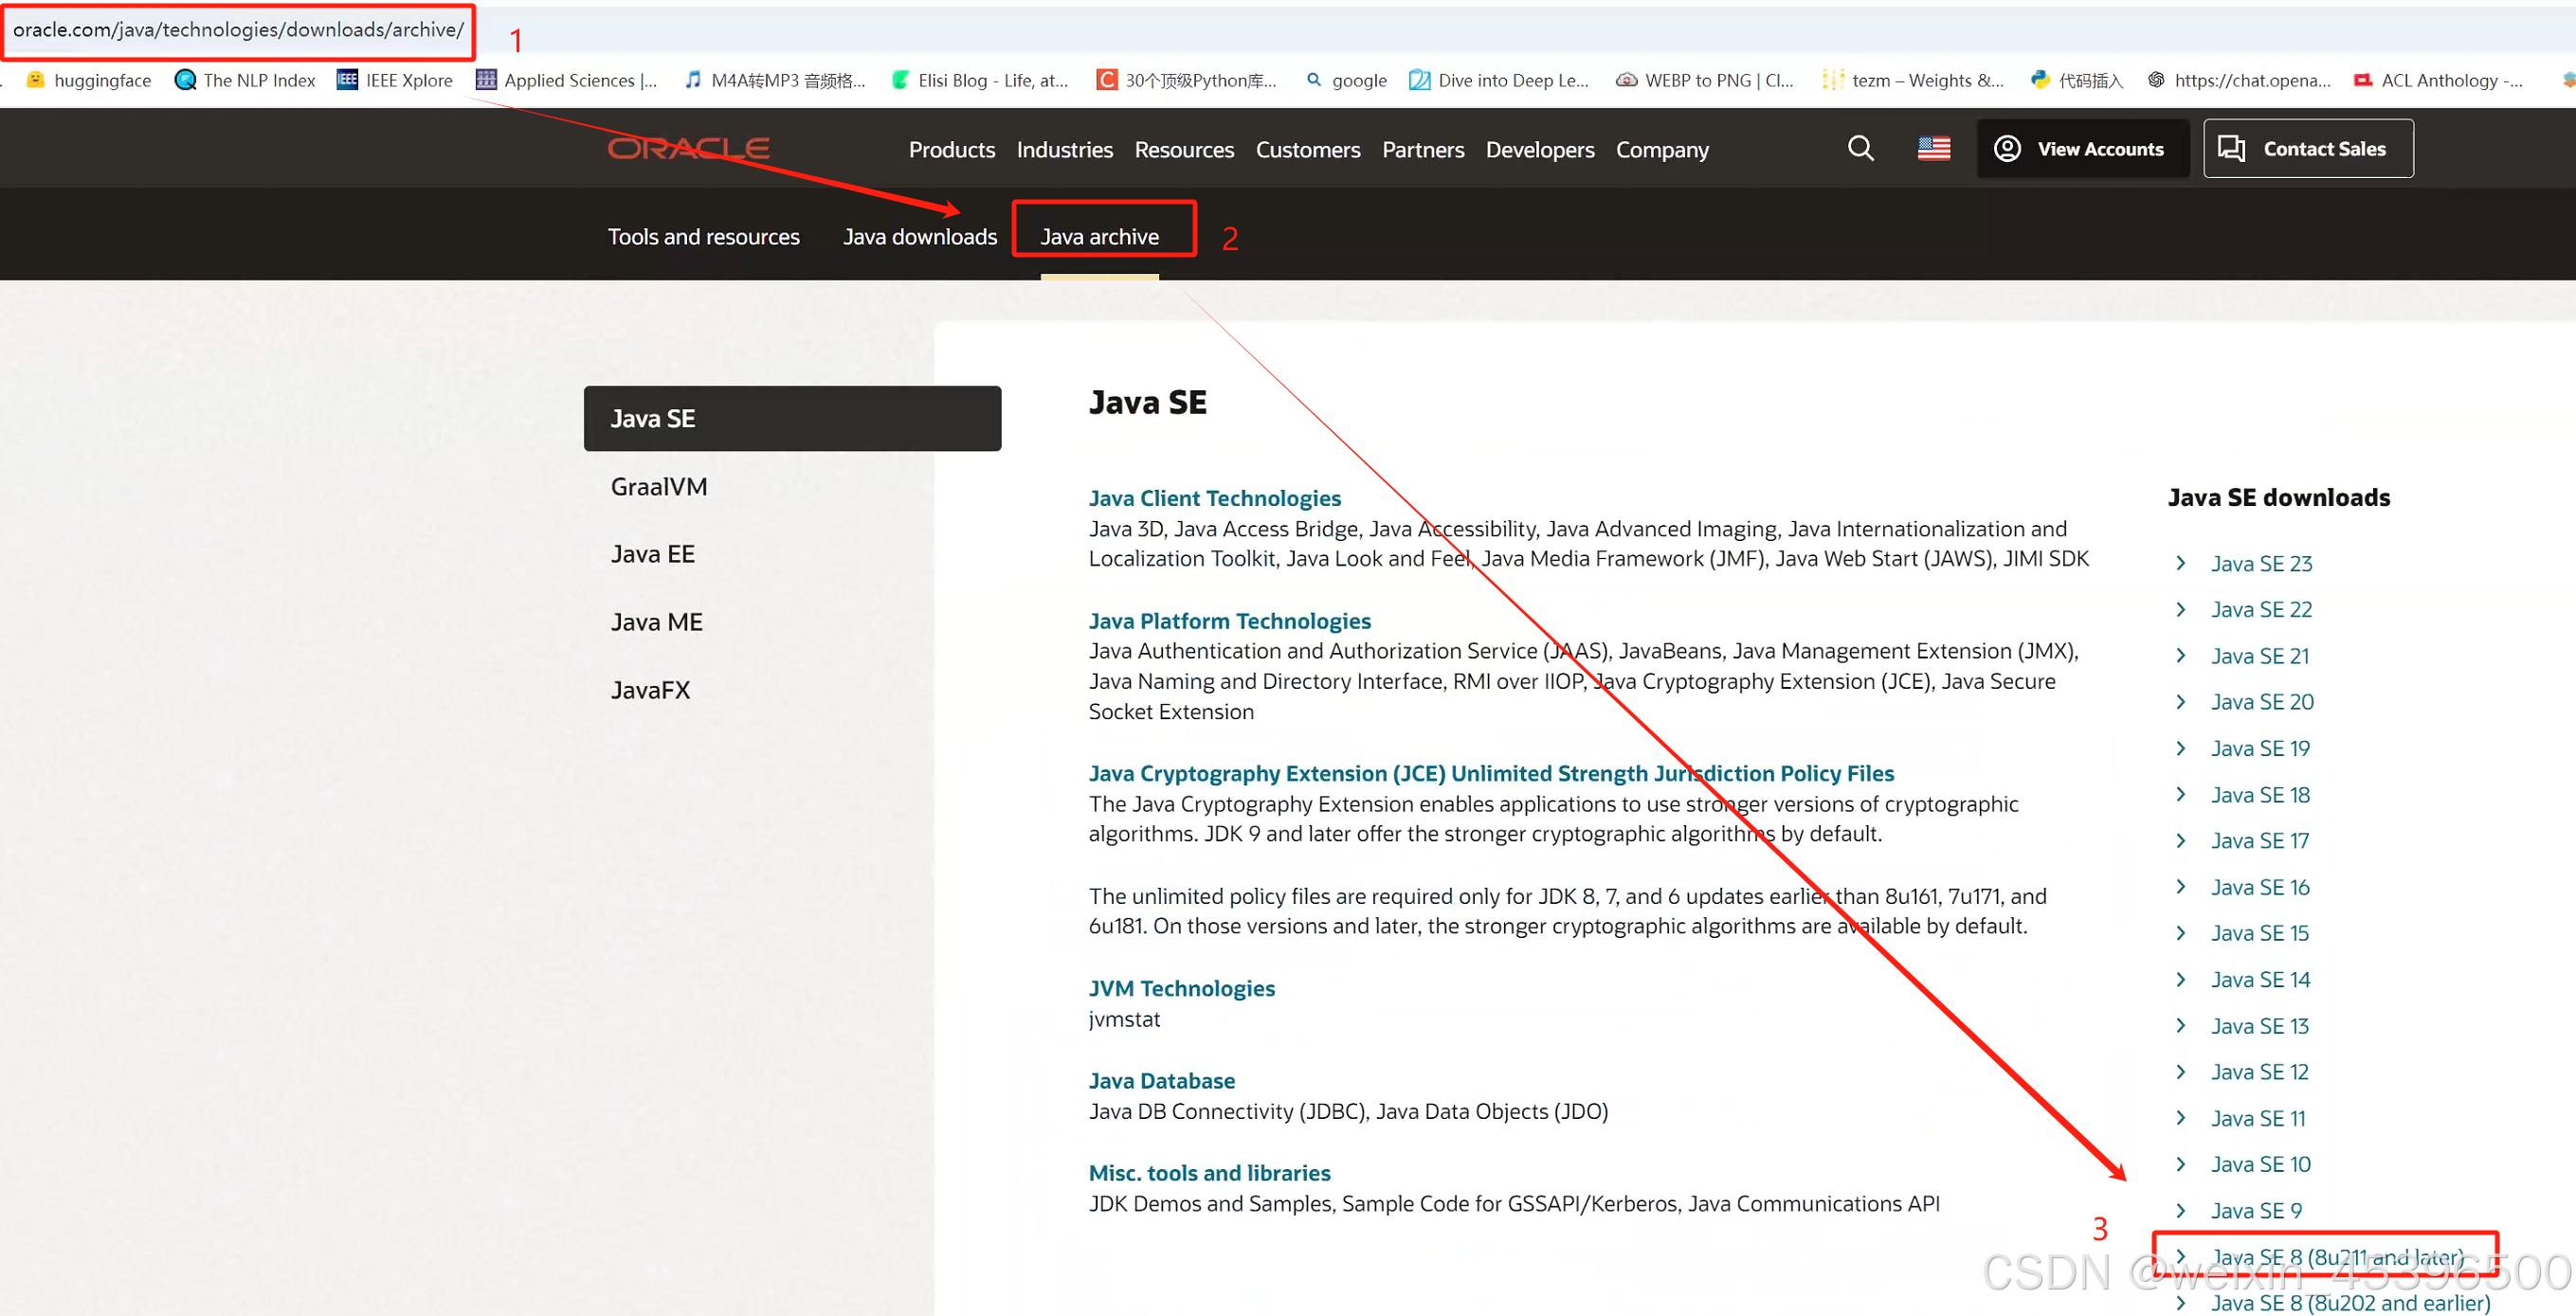Click the chevron beside Java SE 23
Viewport: 2576px width, 1316px height.
coord(2181,563)
